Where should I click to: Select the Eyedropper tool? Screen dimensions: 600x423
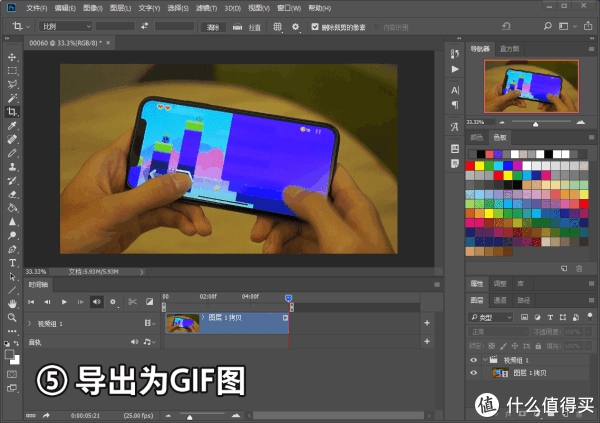tap(12, 126)
